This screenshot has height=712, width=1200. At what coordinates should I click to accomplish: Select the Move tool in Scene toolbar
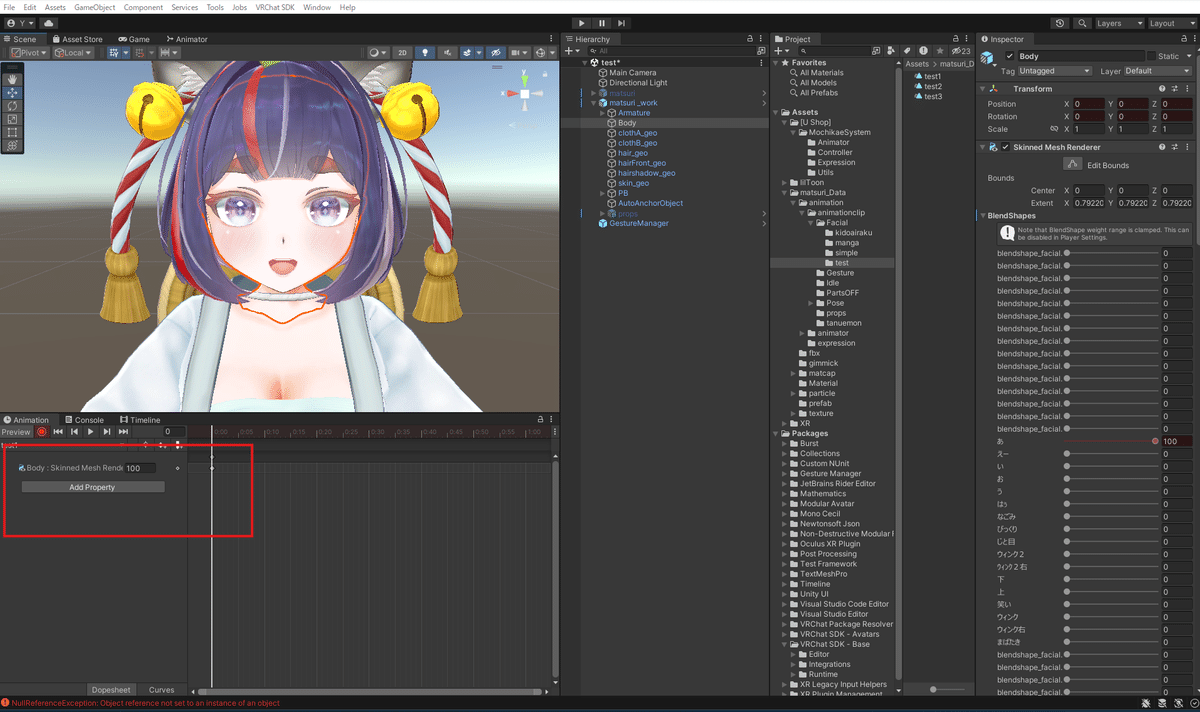[13, 92]
